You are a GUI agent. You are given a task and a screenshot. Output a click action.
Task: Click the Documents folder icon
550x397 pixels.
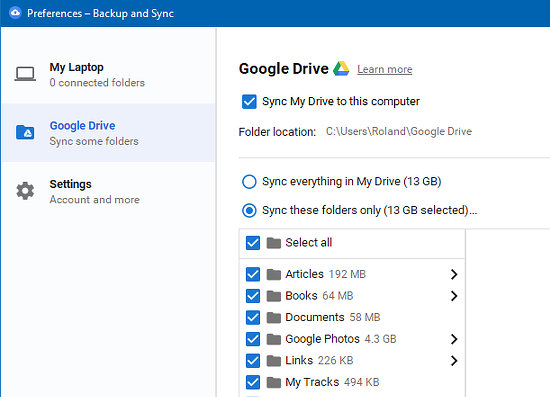click(274, 317)
